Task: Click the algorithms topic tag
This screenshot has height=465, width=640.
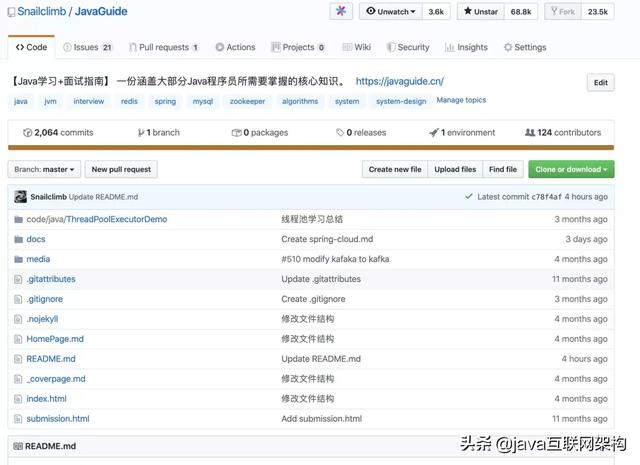Action: [x=300, y=101]
